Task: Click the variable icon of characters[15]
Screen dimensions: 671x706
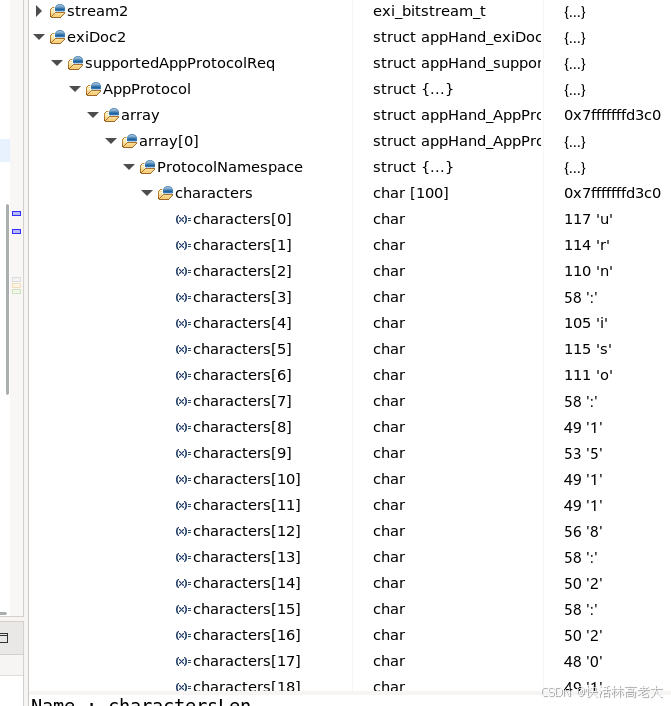Action: [x=183, y=609]
